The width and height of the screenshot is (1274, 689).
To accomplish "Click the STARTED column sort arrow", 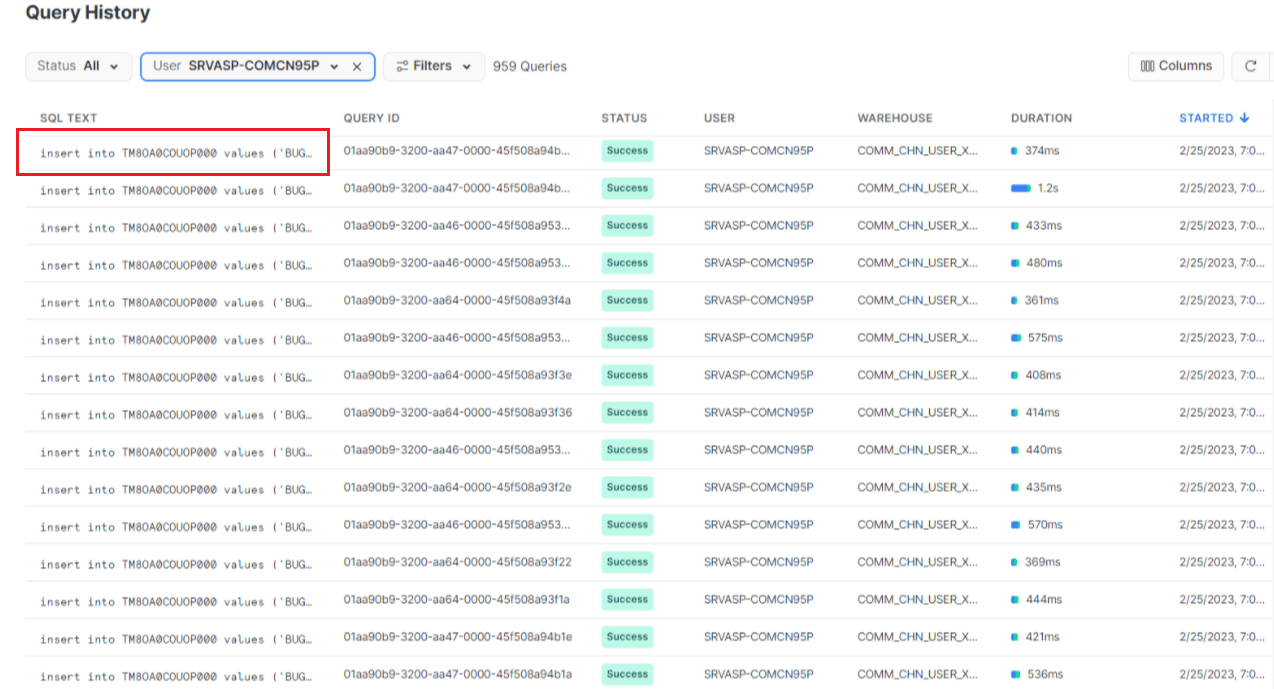I will coord(1244,118).
